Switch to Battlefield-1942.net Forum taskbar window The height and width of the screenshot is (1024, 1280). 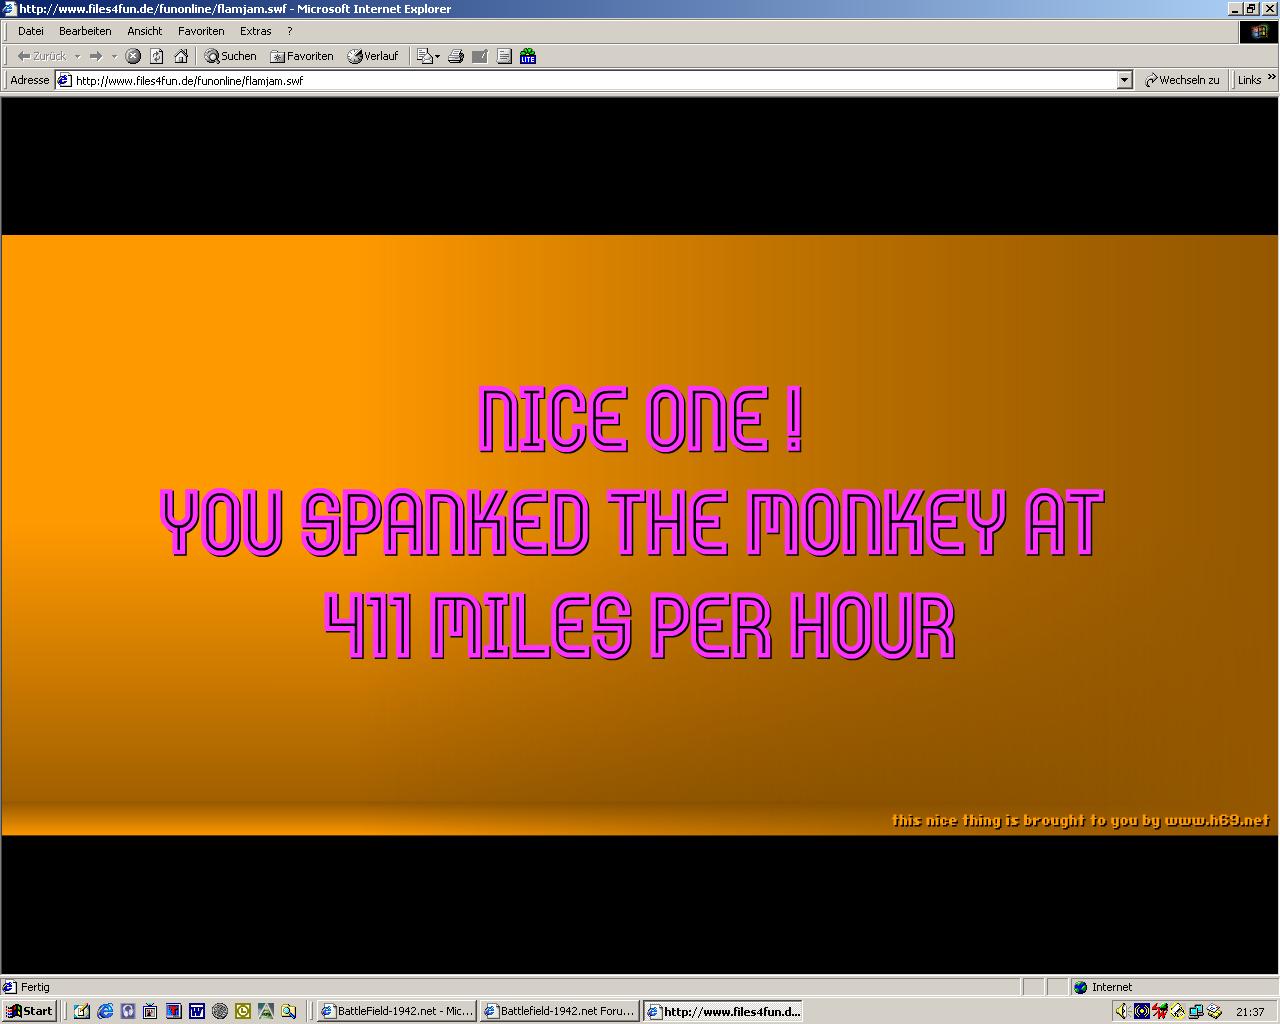tap(559, 1011)
